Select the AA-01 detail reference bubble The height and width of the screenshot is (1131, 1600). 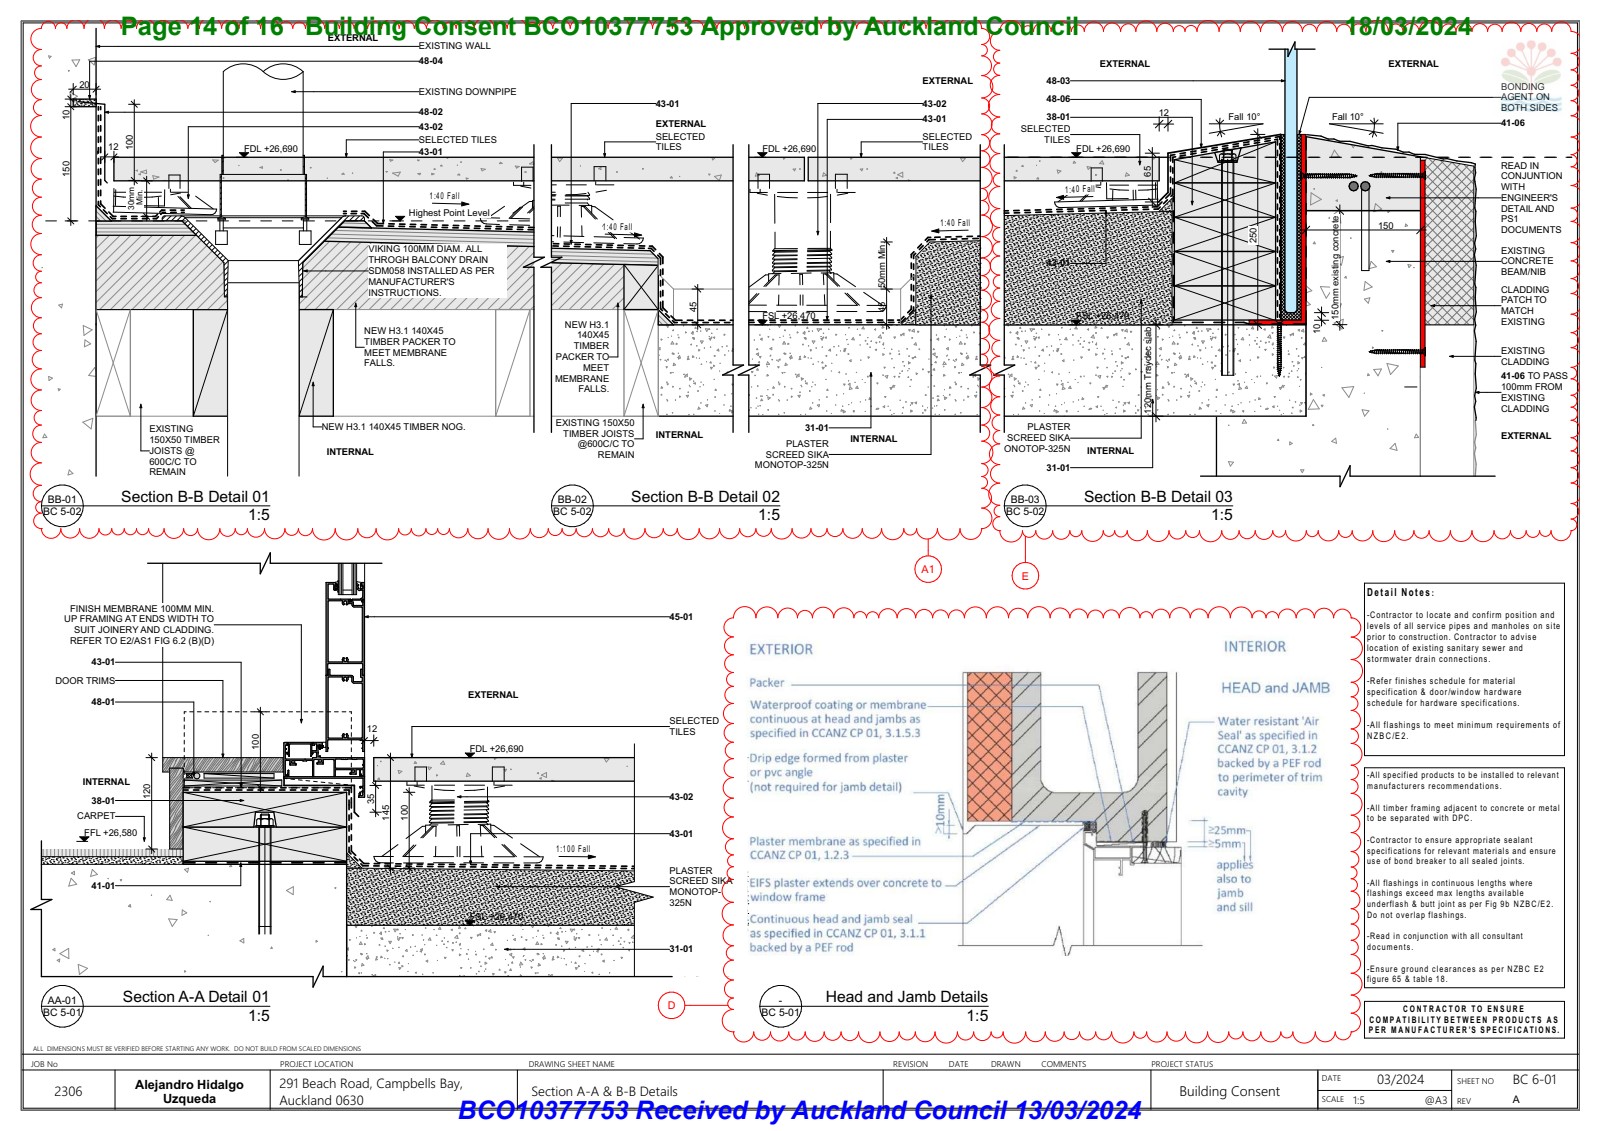point(62,1005)
